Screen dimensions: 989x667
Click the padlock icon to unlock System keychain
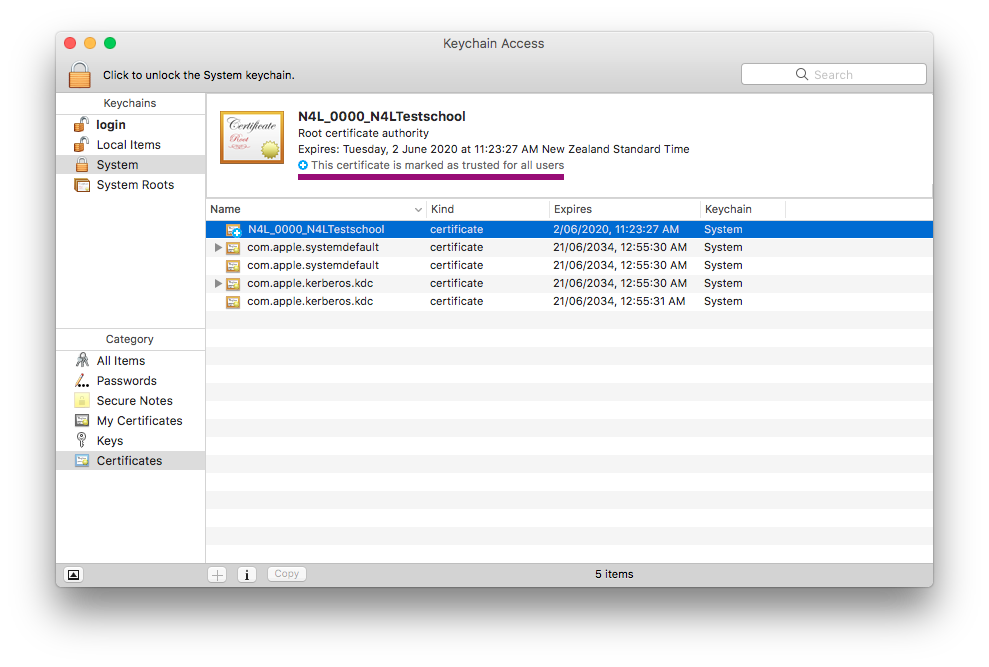point(80,75)
